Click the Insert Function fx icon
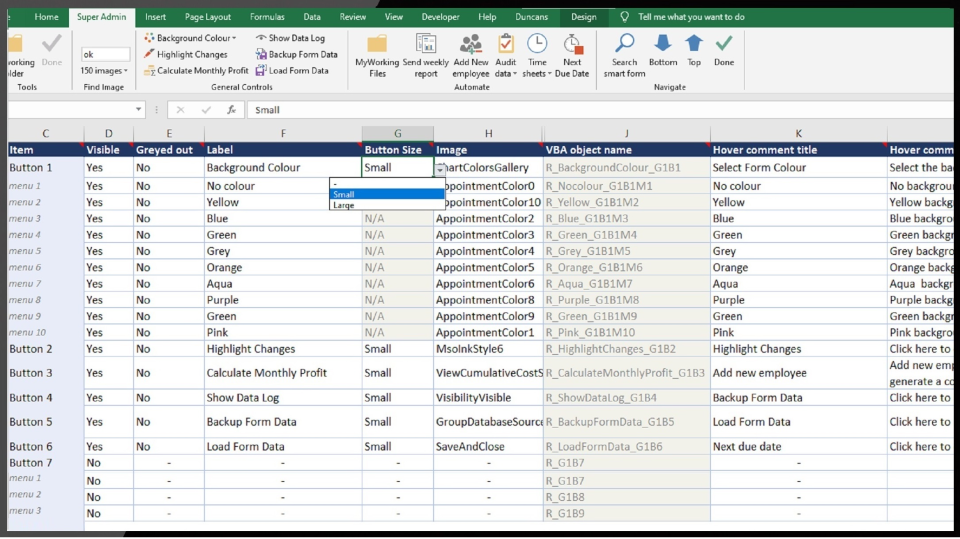The image size is (960, 539). [231, 110]
